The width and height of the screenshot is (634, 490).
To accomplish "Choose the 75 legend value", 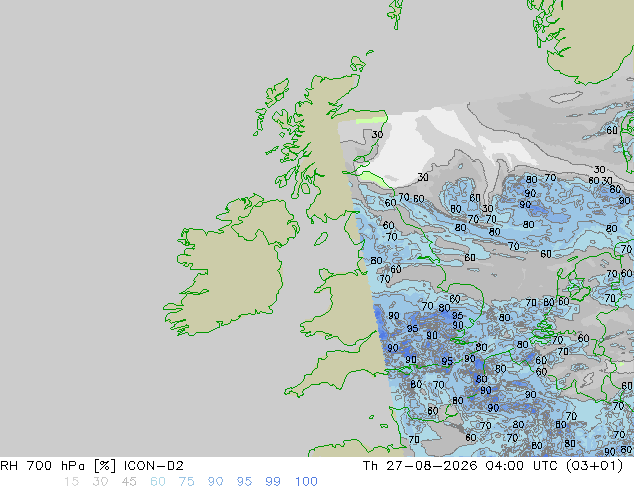I will click(x=186, y=482).
